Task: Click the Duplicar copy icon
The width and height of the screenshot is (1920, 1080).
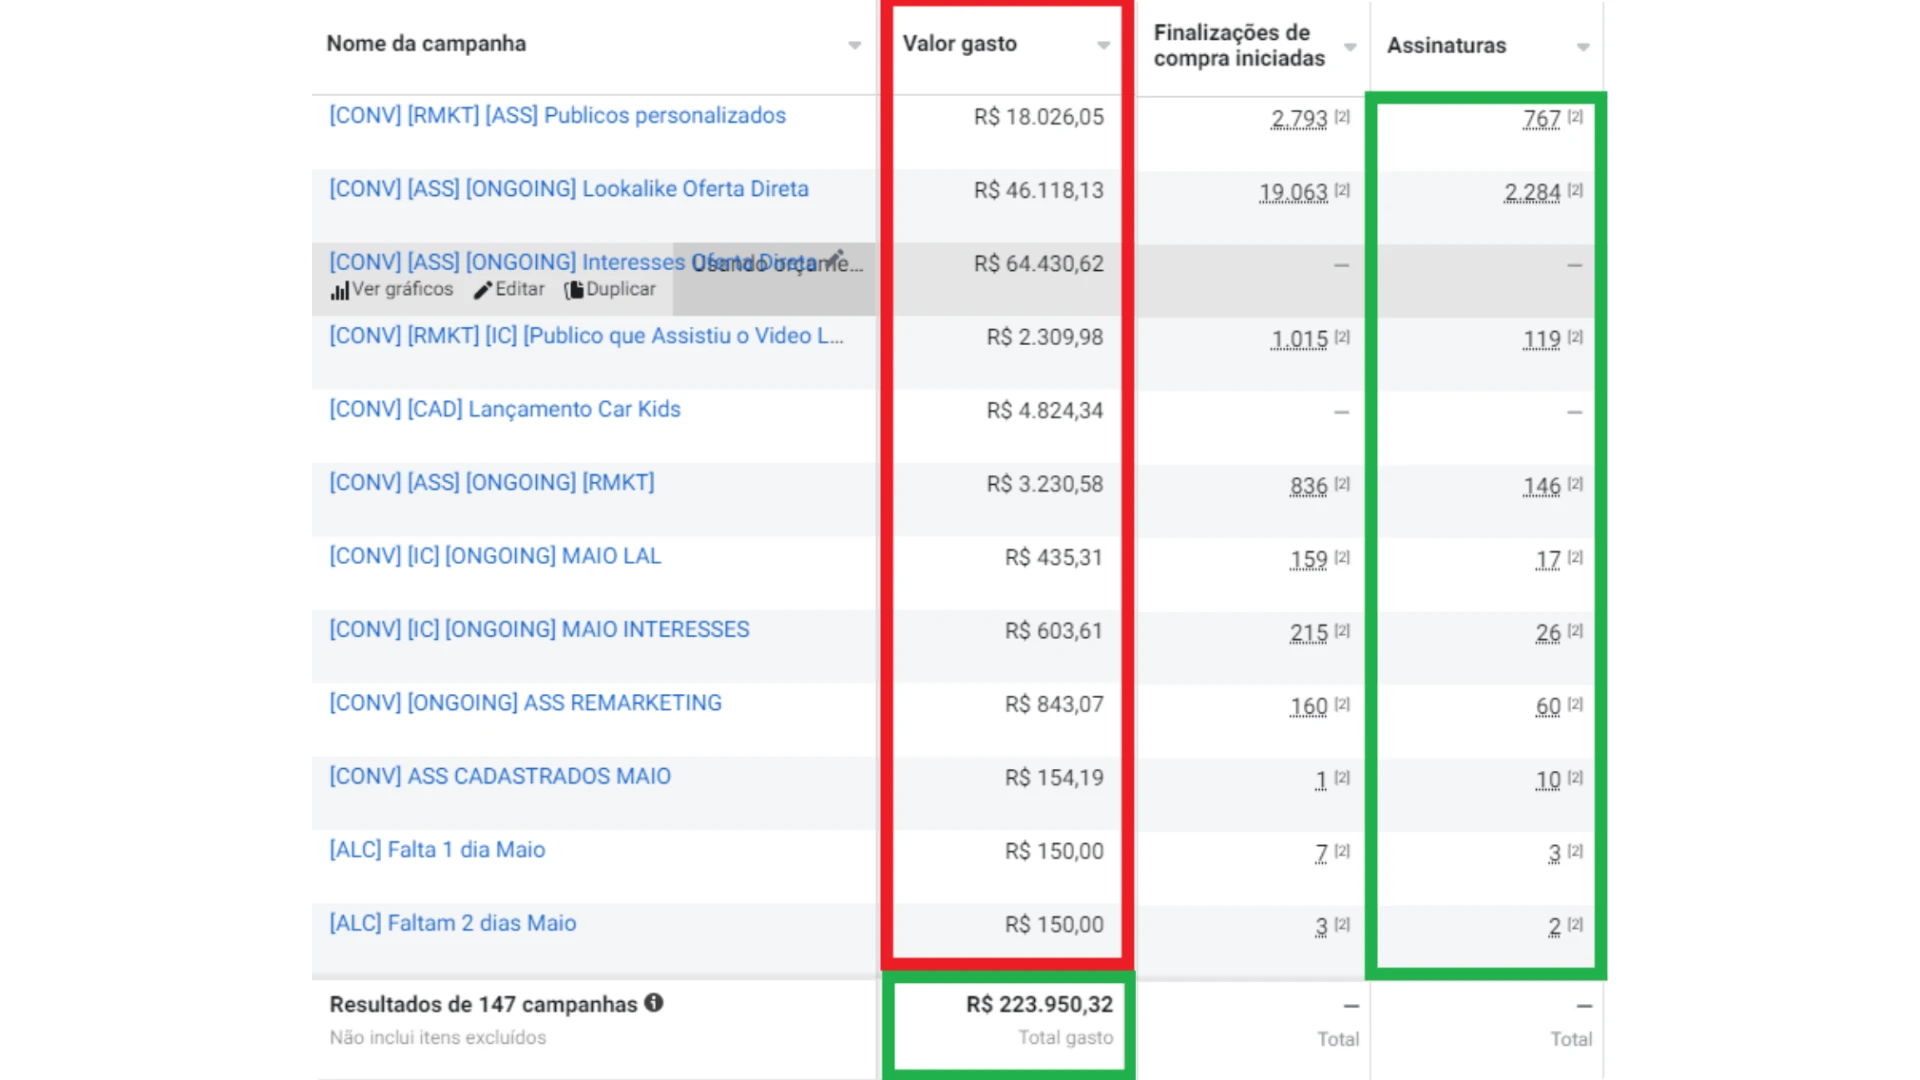Action: (x=574, y=290)
